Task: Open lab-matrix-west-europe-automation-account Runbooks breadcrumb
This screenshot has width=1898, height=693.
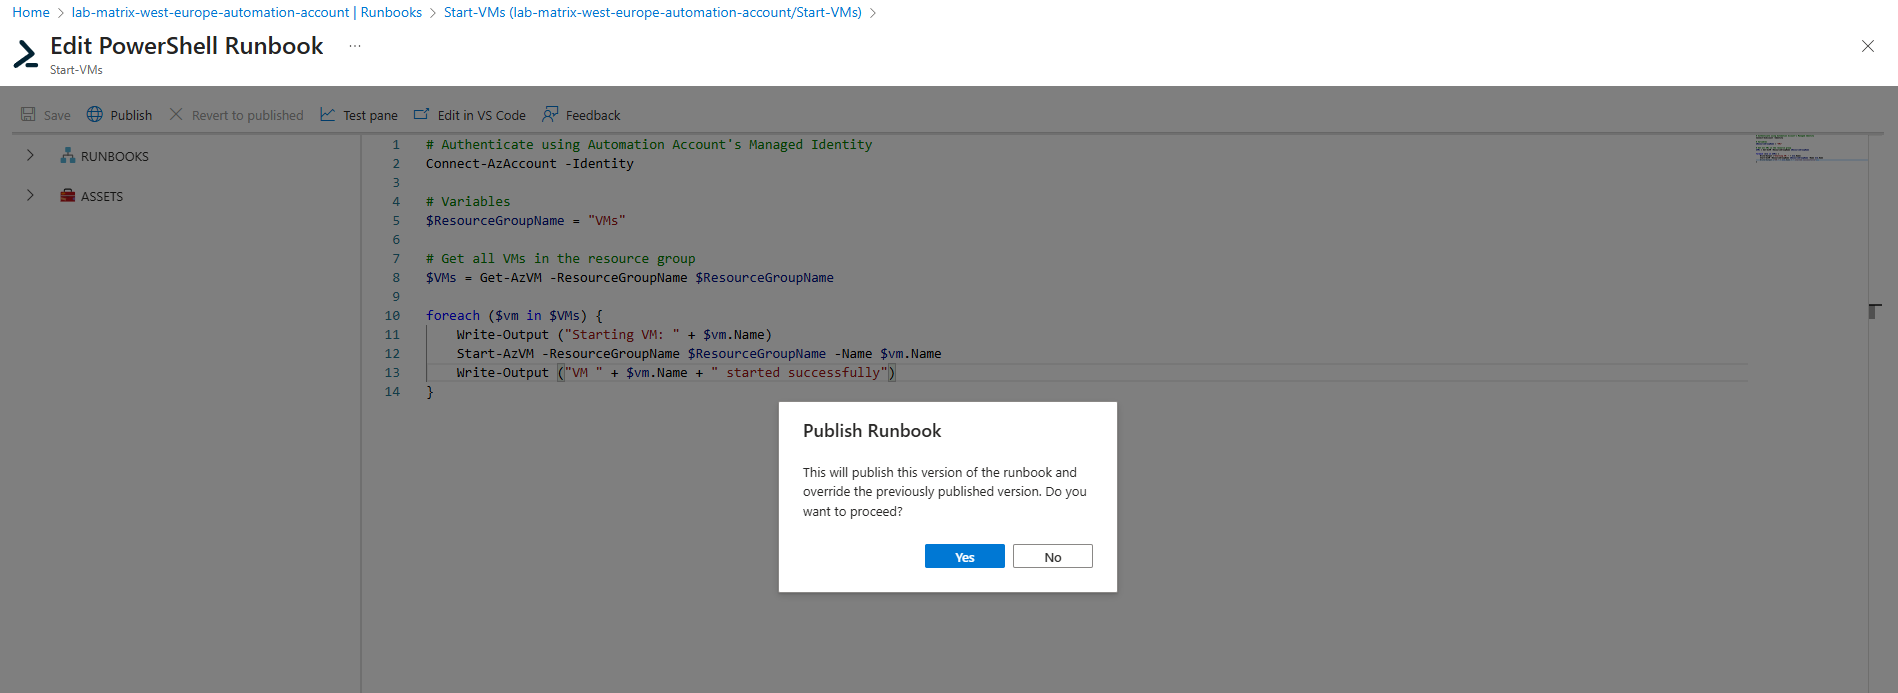Action: point(247,12)
